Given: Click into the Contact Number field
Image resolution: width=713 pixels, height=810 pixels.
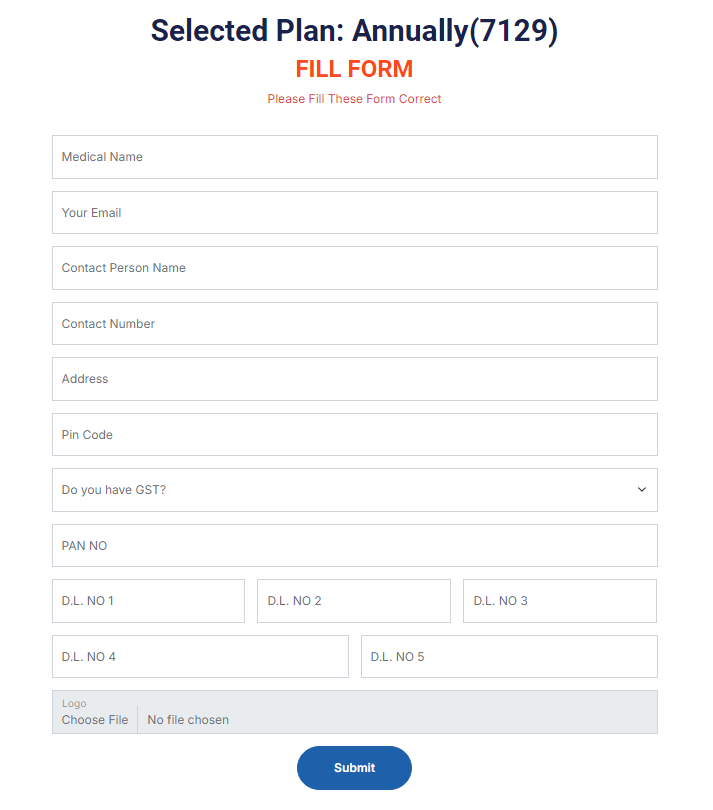Looking at the screenshot, I should point(354,324).
